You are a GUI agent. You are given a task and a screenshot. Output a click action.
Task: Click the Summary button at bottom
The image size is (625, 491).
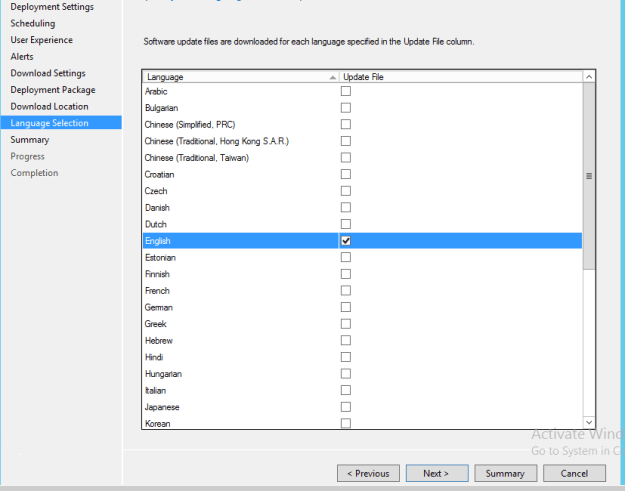point(505,473)
